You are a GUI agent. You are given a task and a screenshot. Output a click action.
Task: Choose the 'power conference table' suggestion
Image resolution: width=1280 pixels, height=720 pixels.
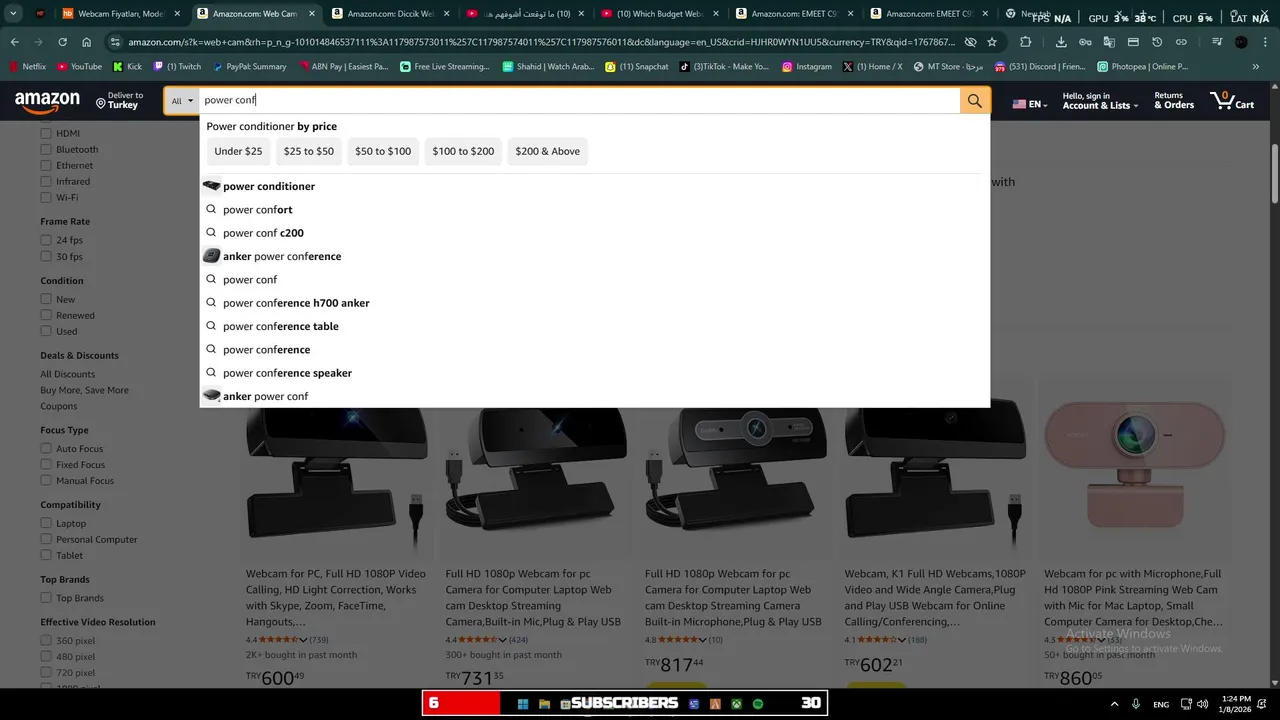(x=595, y=326)
